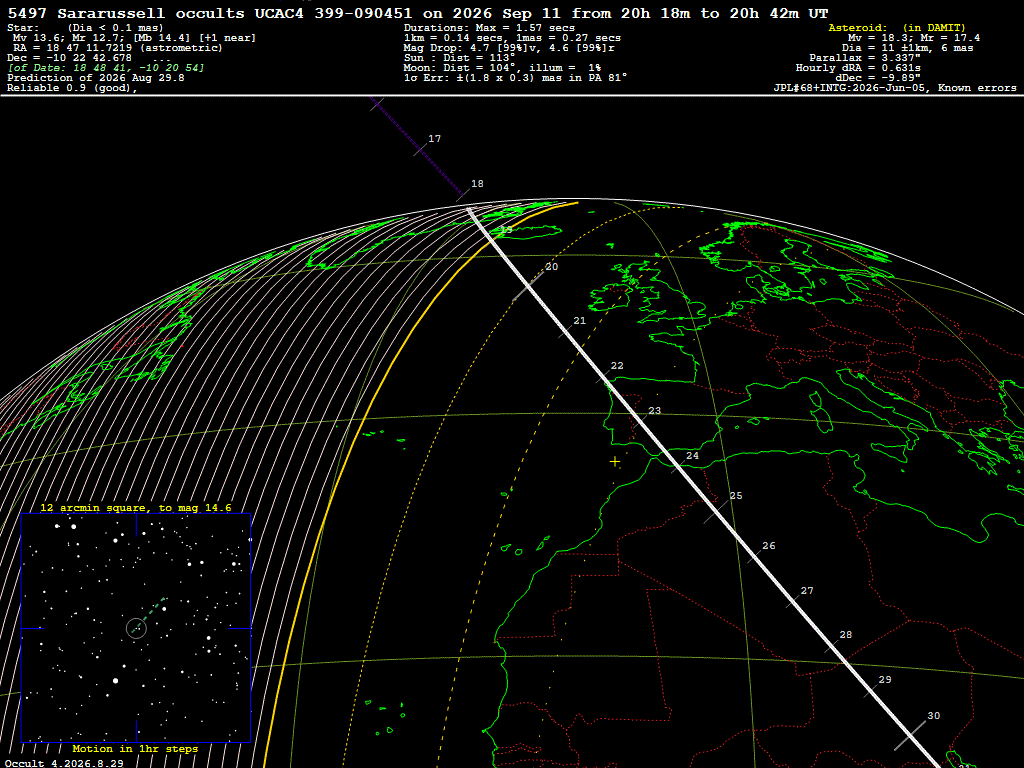1024x768 pixels.
Task: Open the 12 arcmin star finder chart
Action: [x=136, y=628]
